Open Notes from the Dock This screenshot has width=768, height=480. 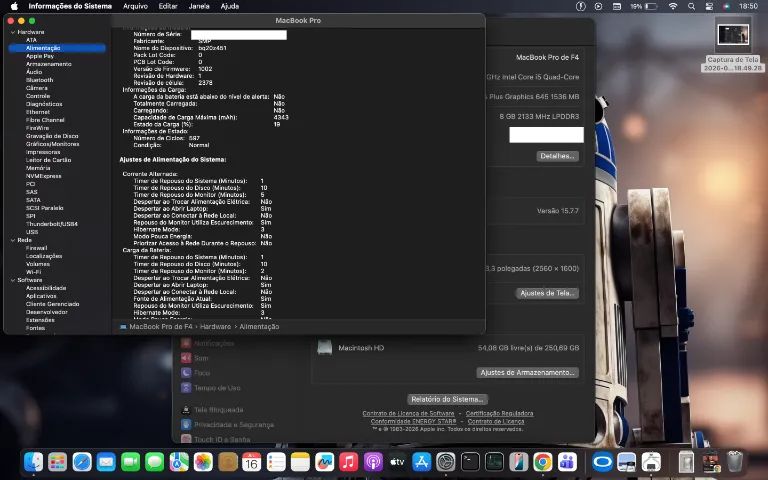300,462
